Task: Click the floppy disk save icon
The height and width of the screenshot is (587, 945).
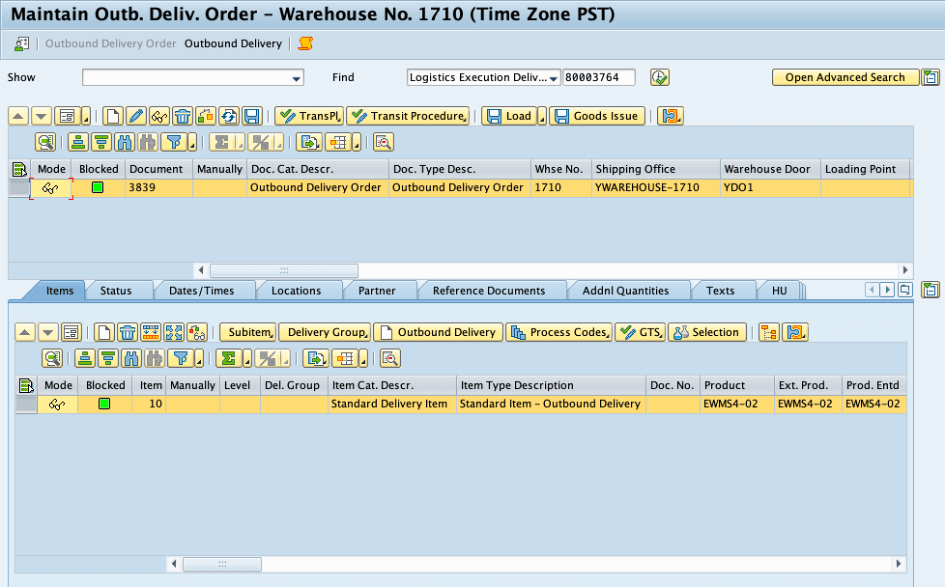Action: (x=252, y=116)
